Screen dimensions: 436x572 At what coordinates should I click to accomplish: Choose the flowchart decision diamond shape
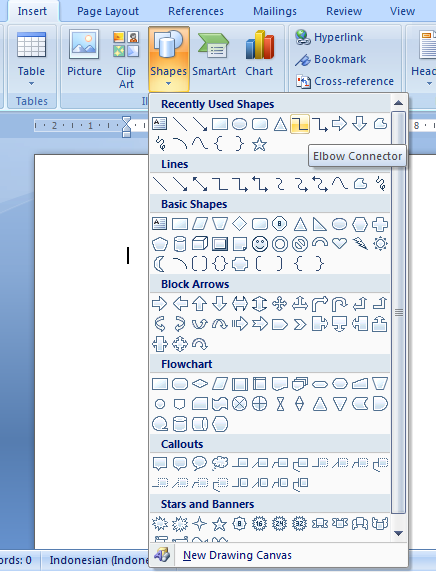[200, 384]
